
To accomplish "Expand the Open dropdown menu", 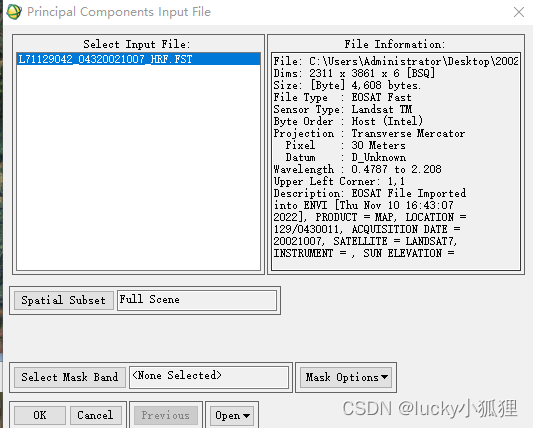I will [x=232, y=415].
